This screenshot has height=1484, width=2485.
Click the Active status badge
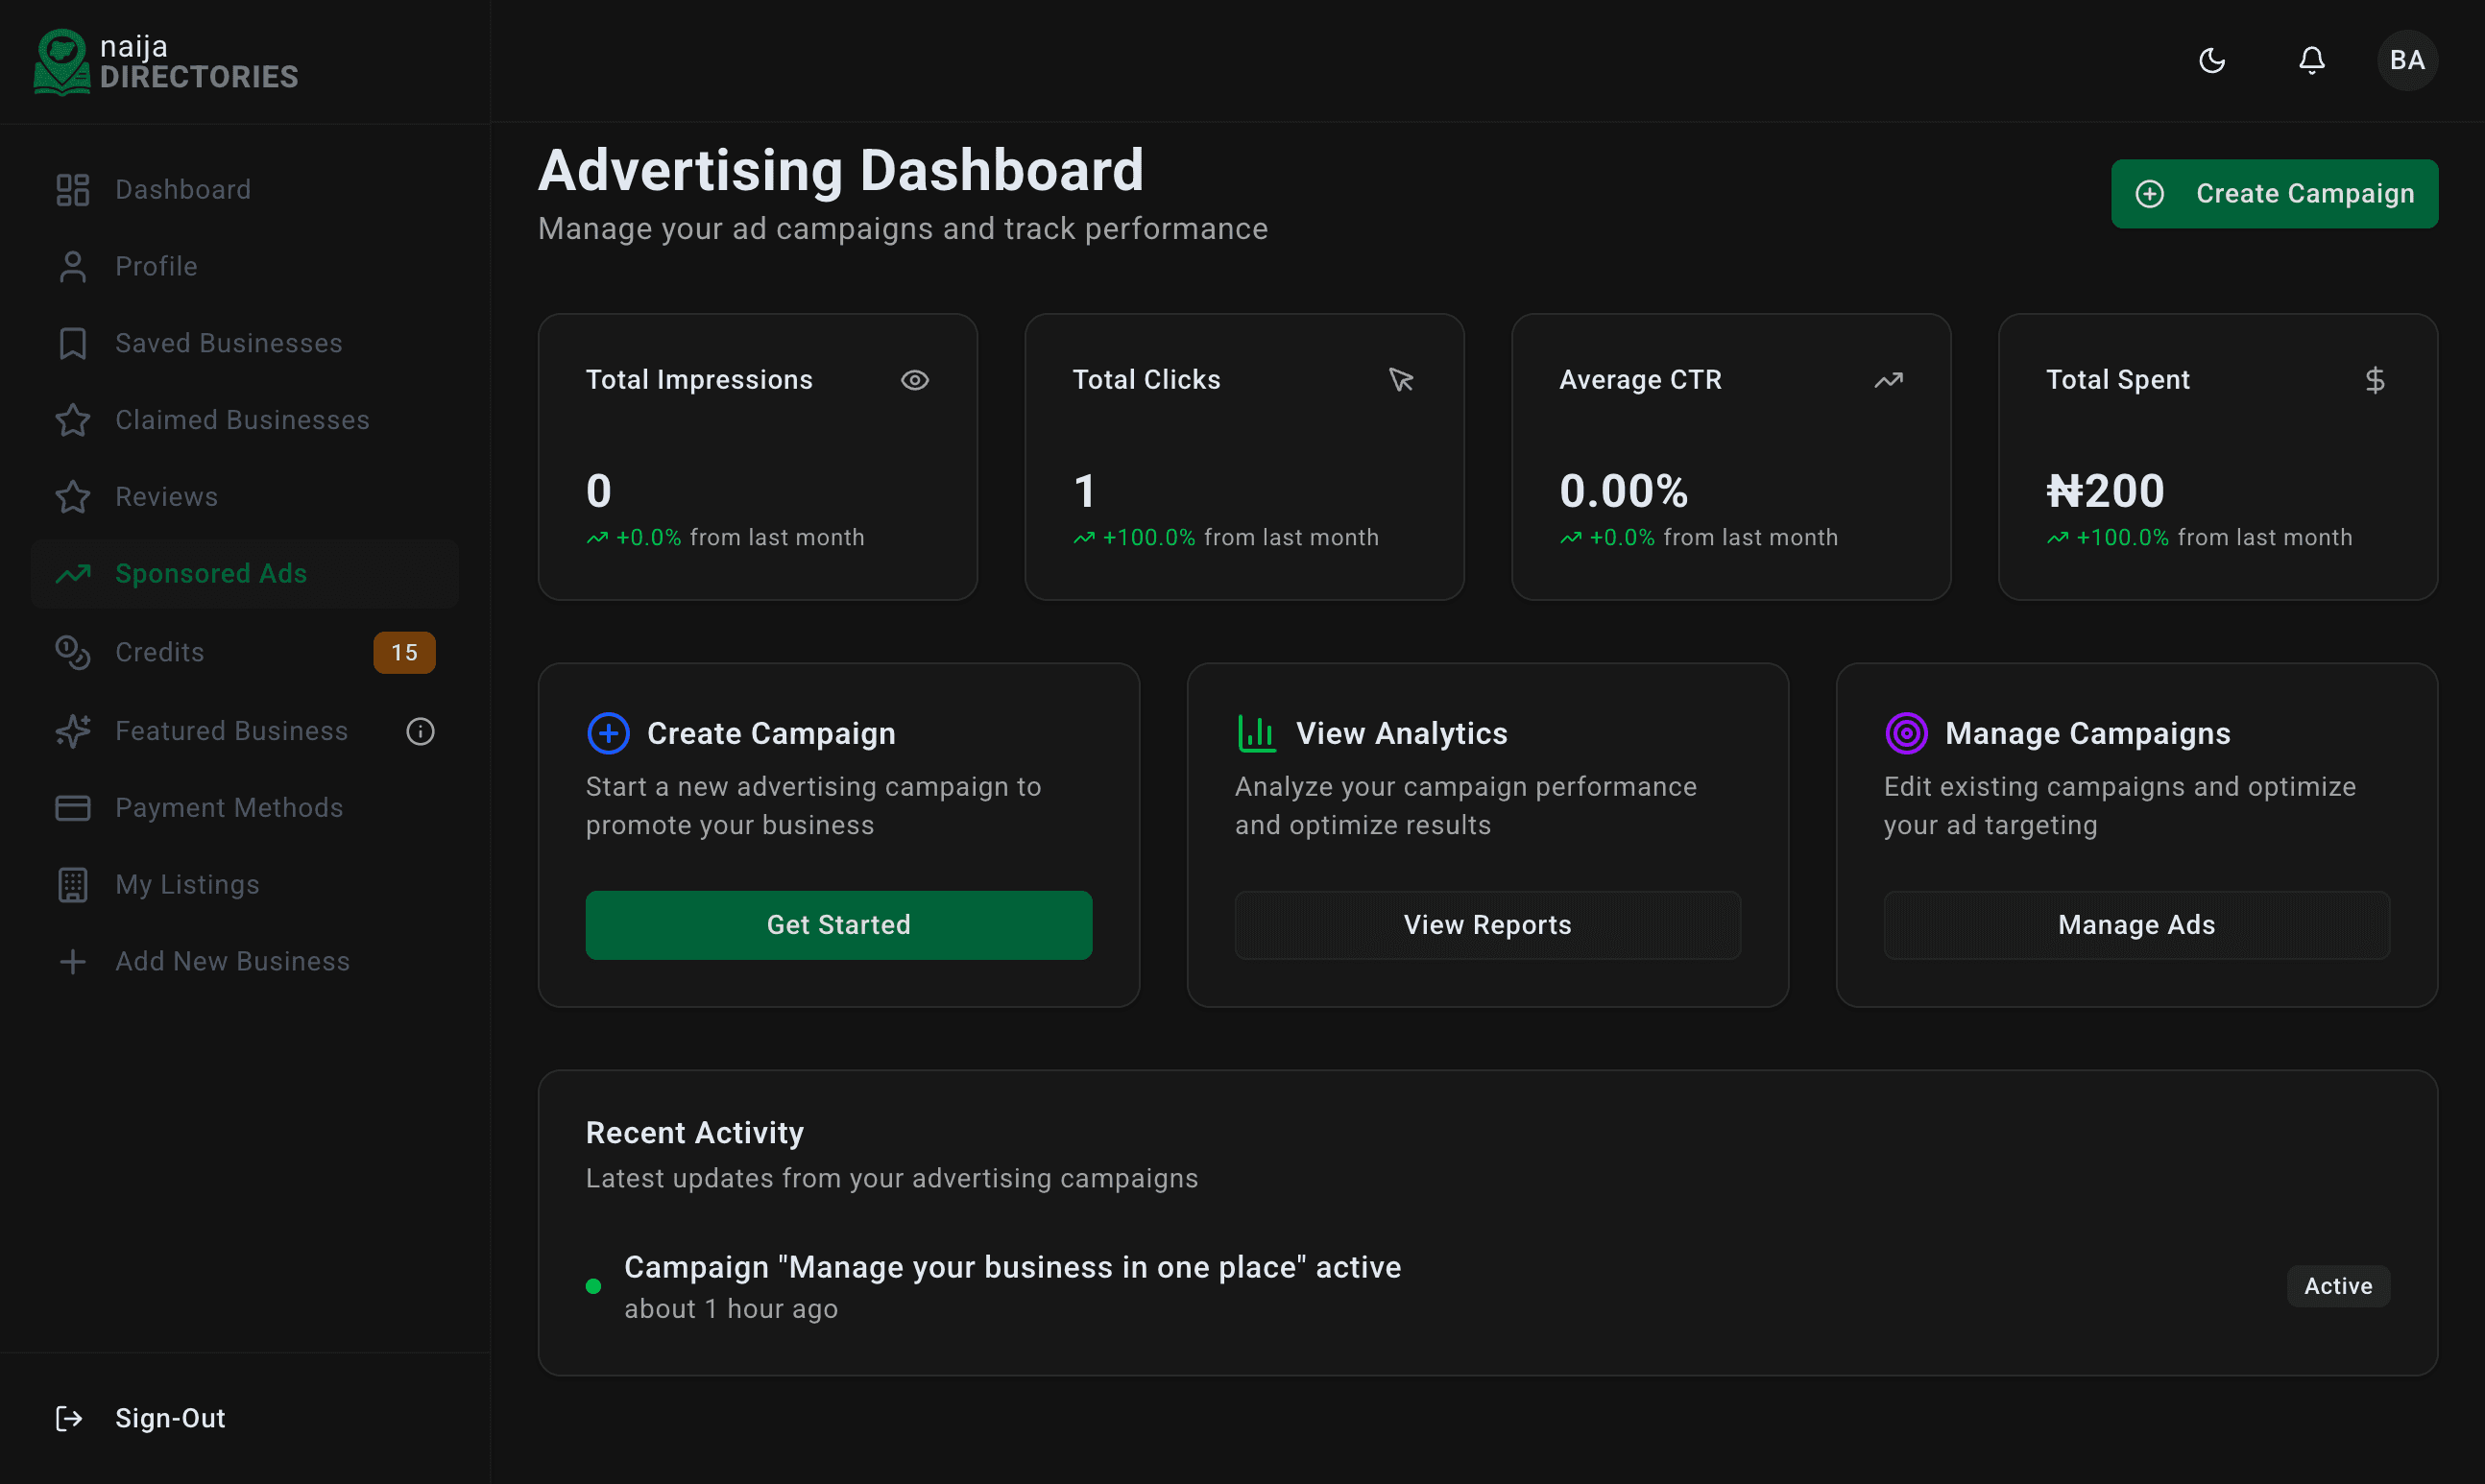[2337, 1286]
